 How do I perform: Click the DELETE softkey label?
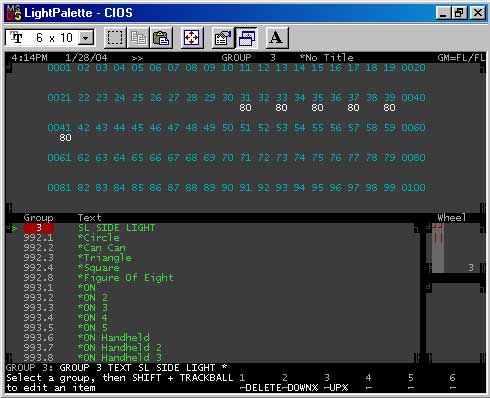pos(263,388)
